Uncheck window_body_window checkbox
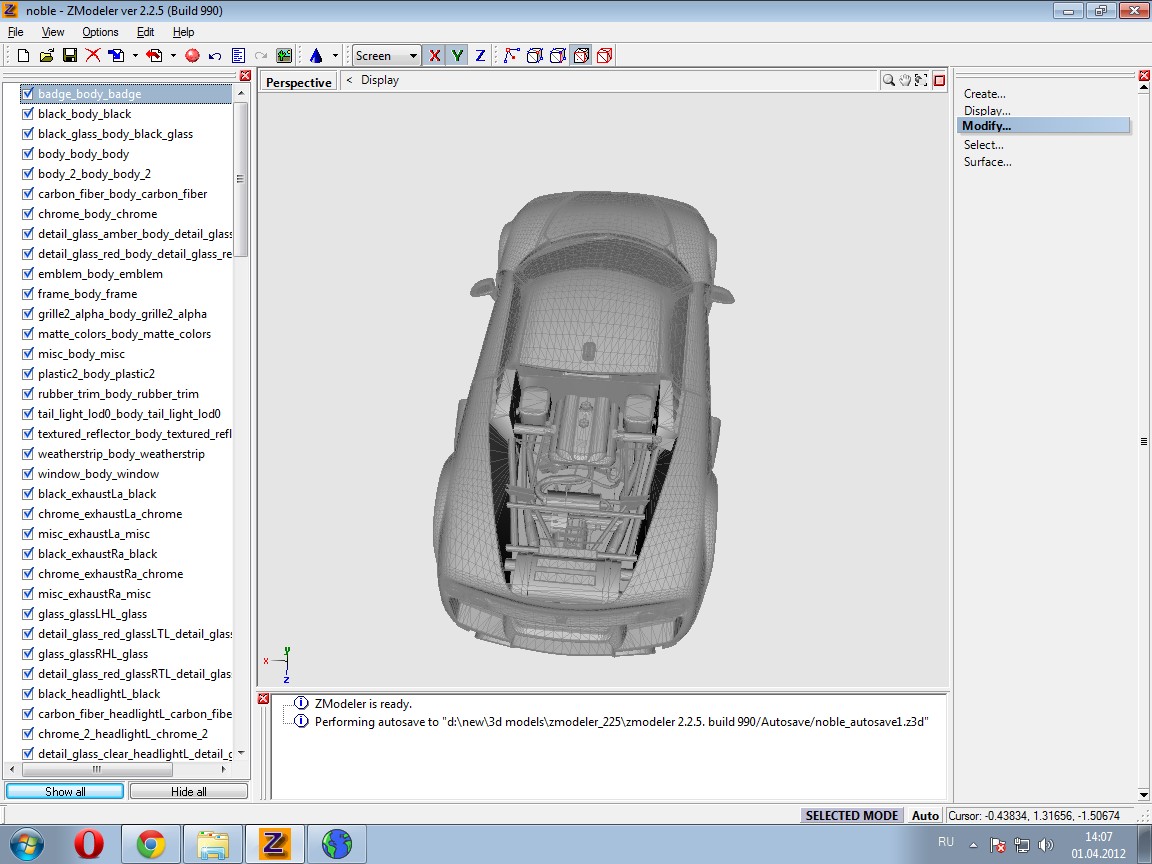The height and width of the screenshot is (864, 1152). 28,474
